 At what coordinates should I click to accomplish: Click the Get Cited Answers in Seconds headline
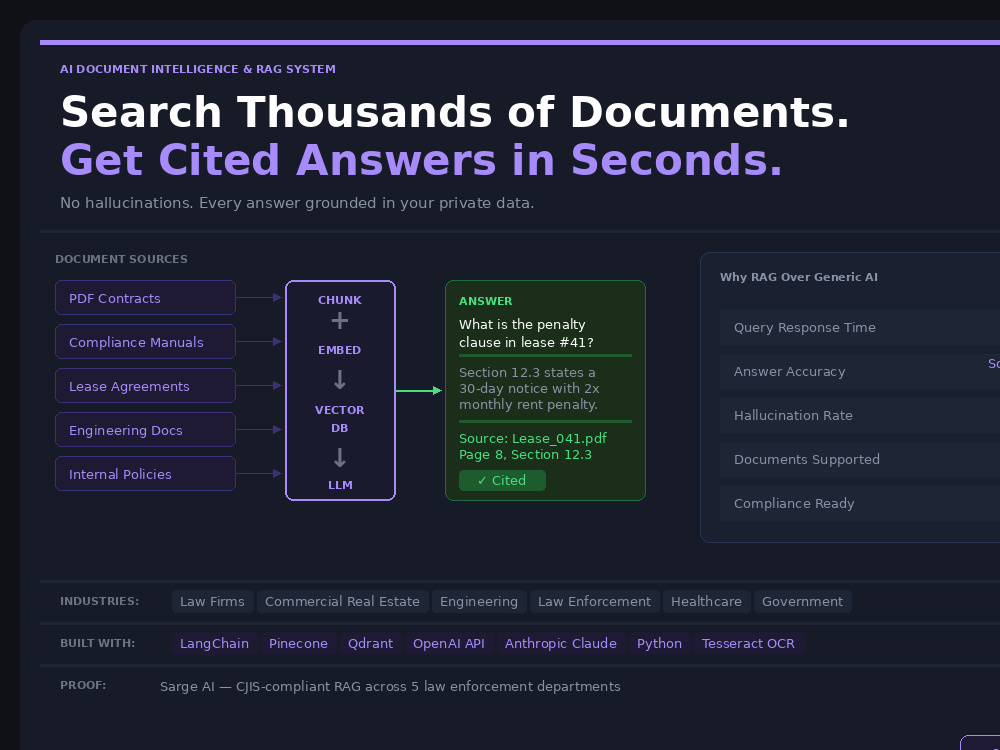tap(421, 159)
